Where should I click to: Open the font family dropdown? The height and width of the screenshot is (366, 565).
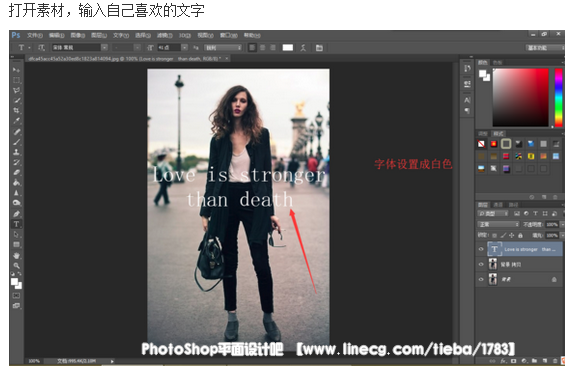point(104,48)
